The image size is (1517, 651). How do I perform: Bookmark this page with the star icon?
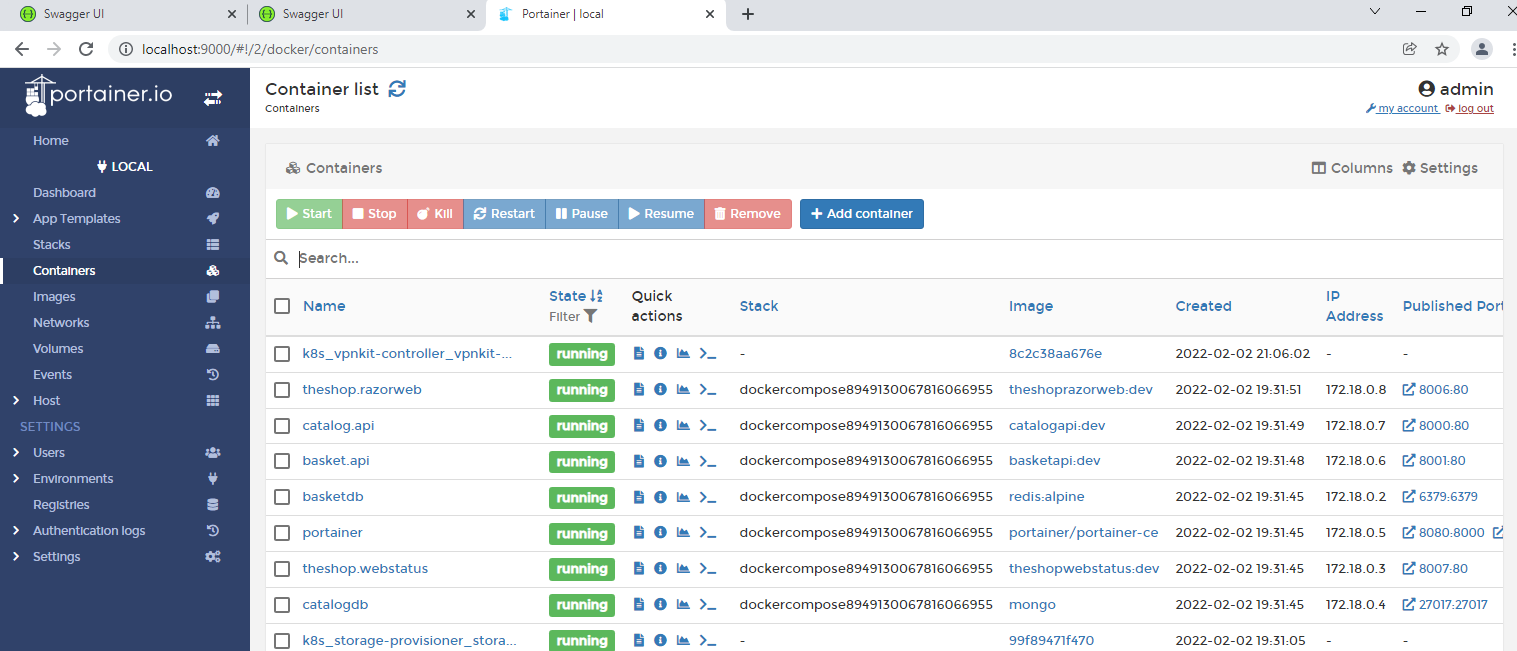[1442, 49]
